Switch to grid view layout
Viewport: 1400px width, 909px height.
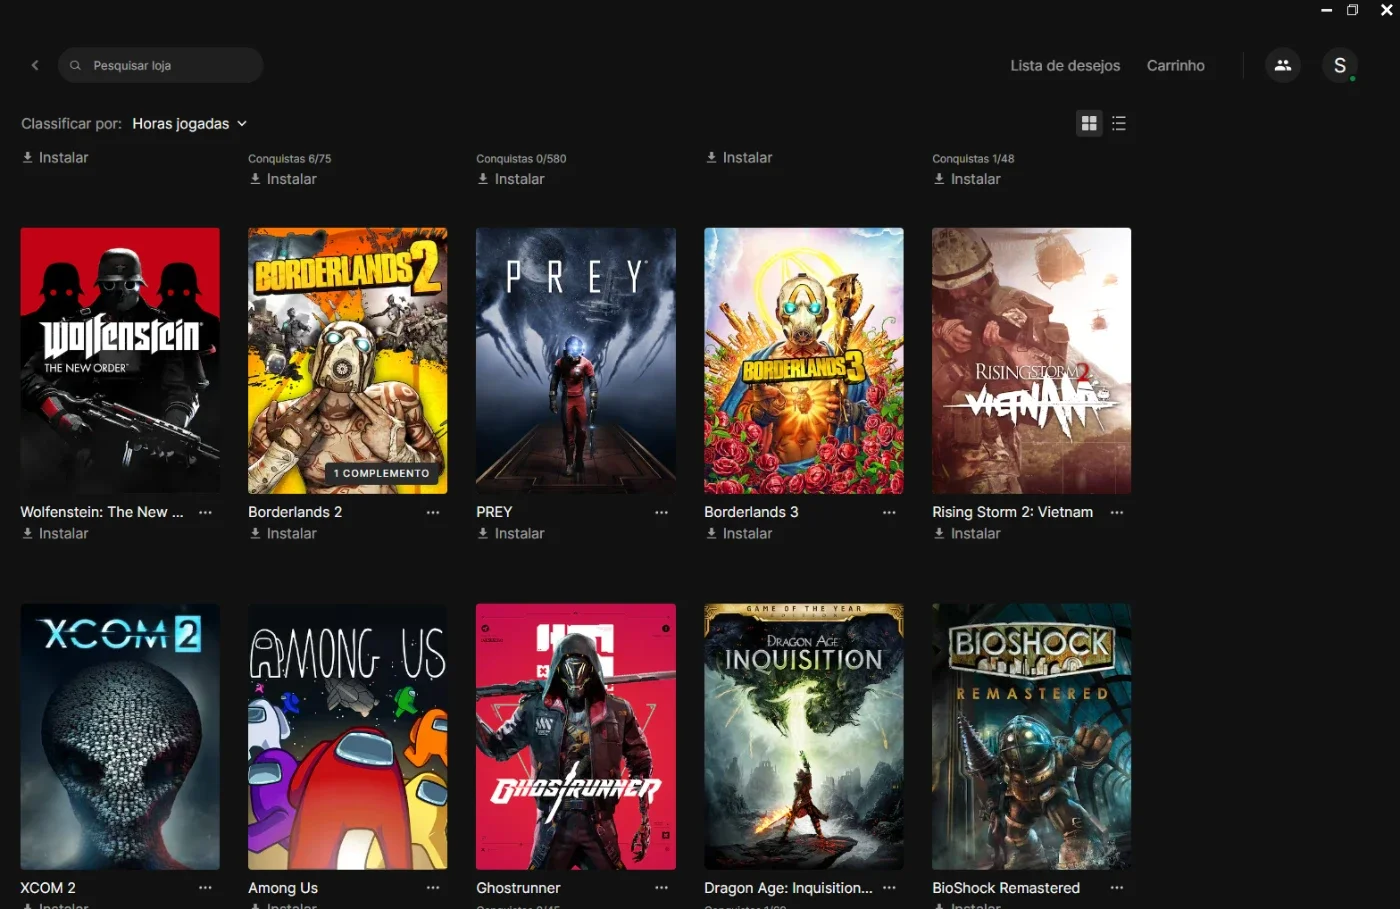tap(1089, 123)
